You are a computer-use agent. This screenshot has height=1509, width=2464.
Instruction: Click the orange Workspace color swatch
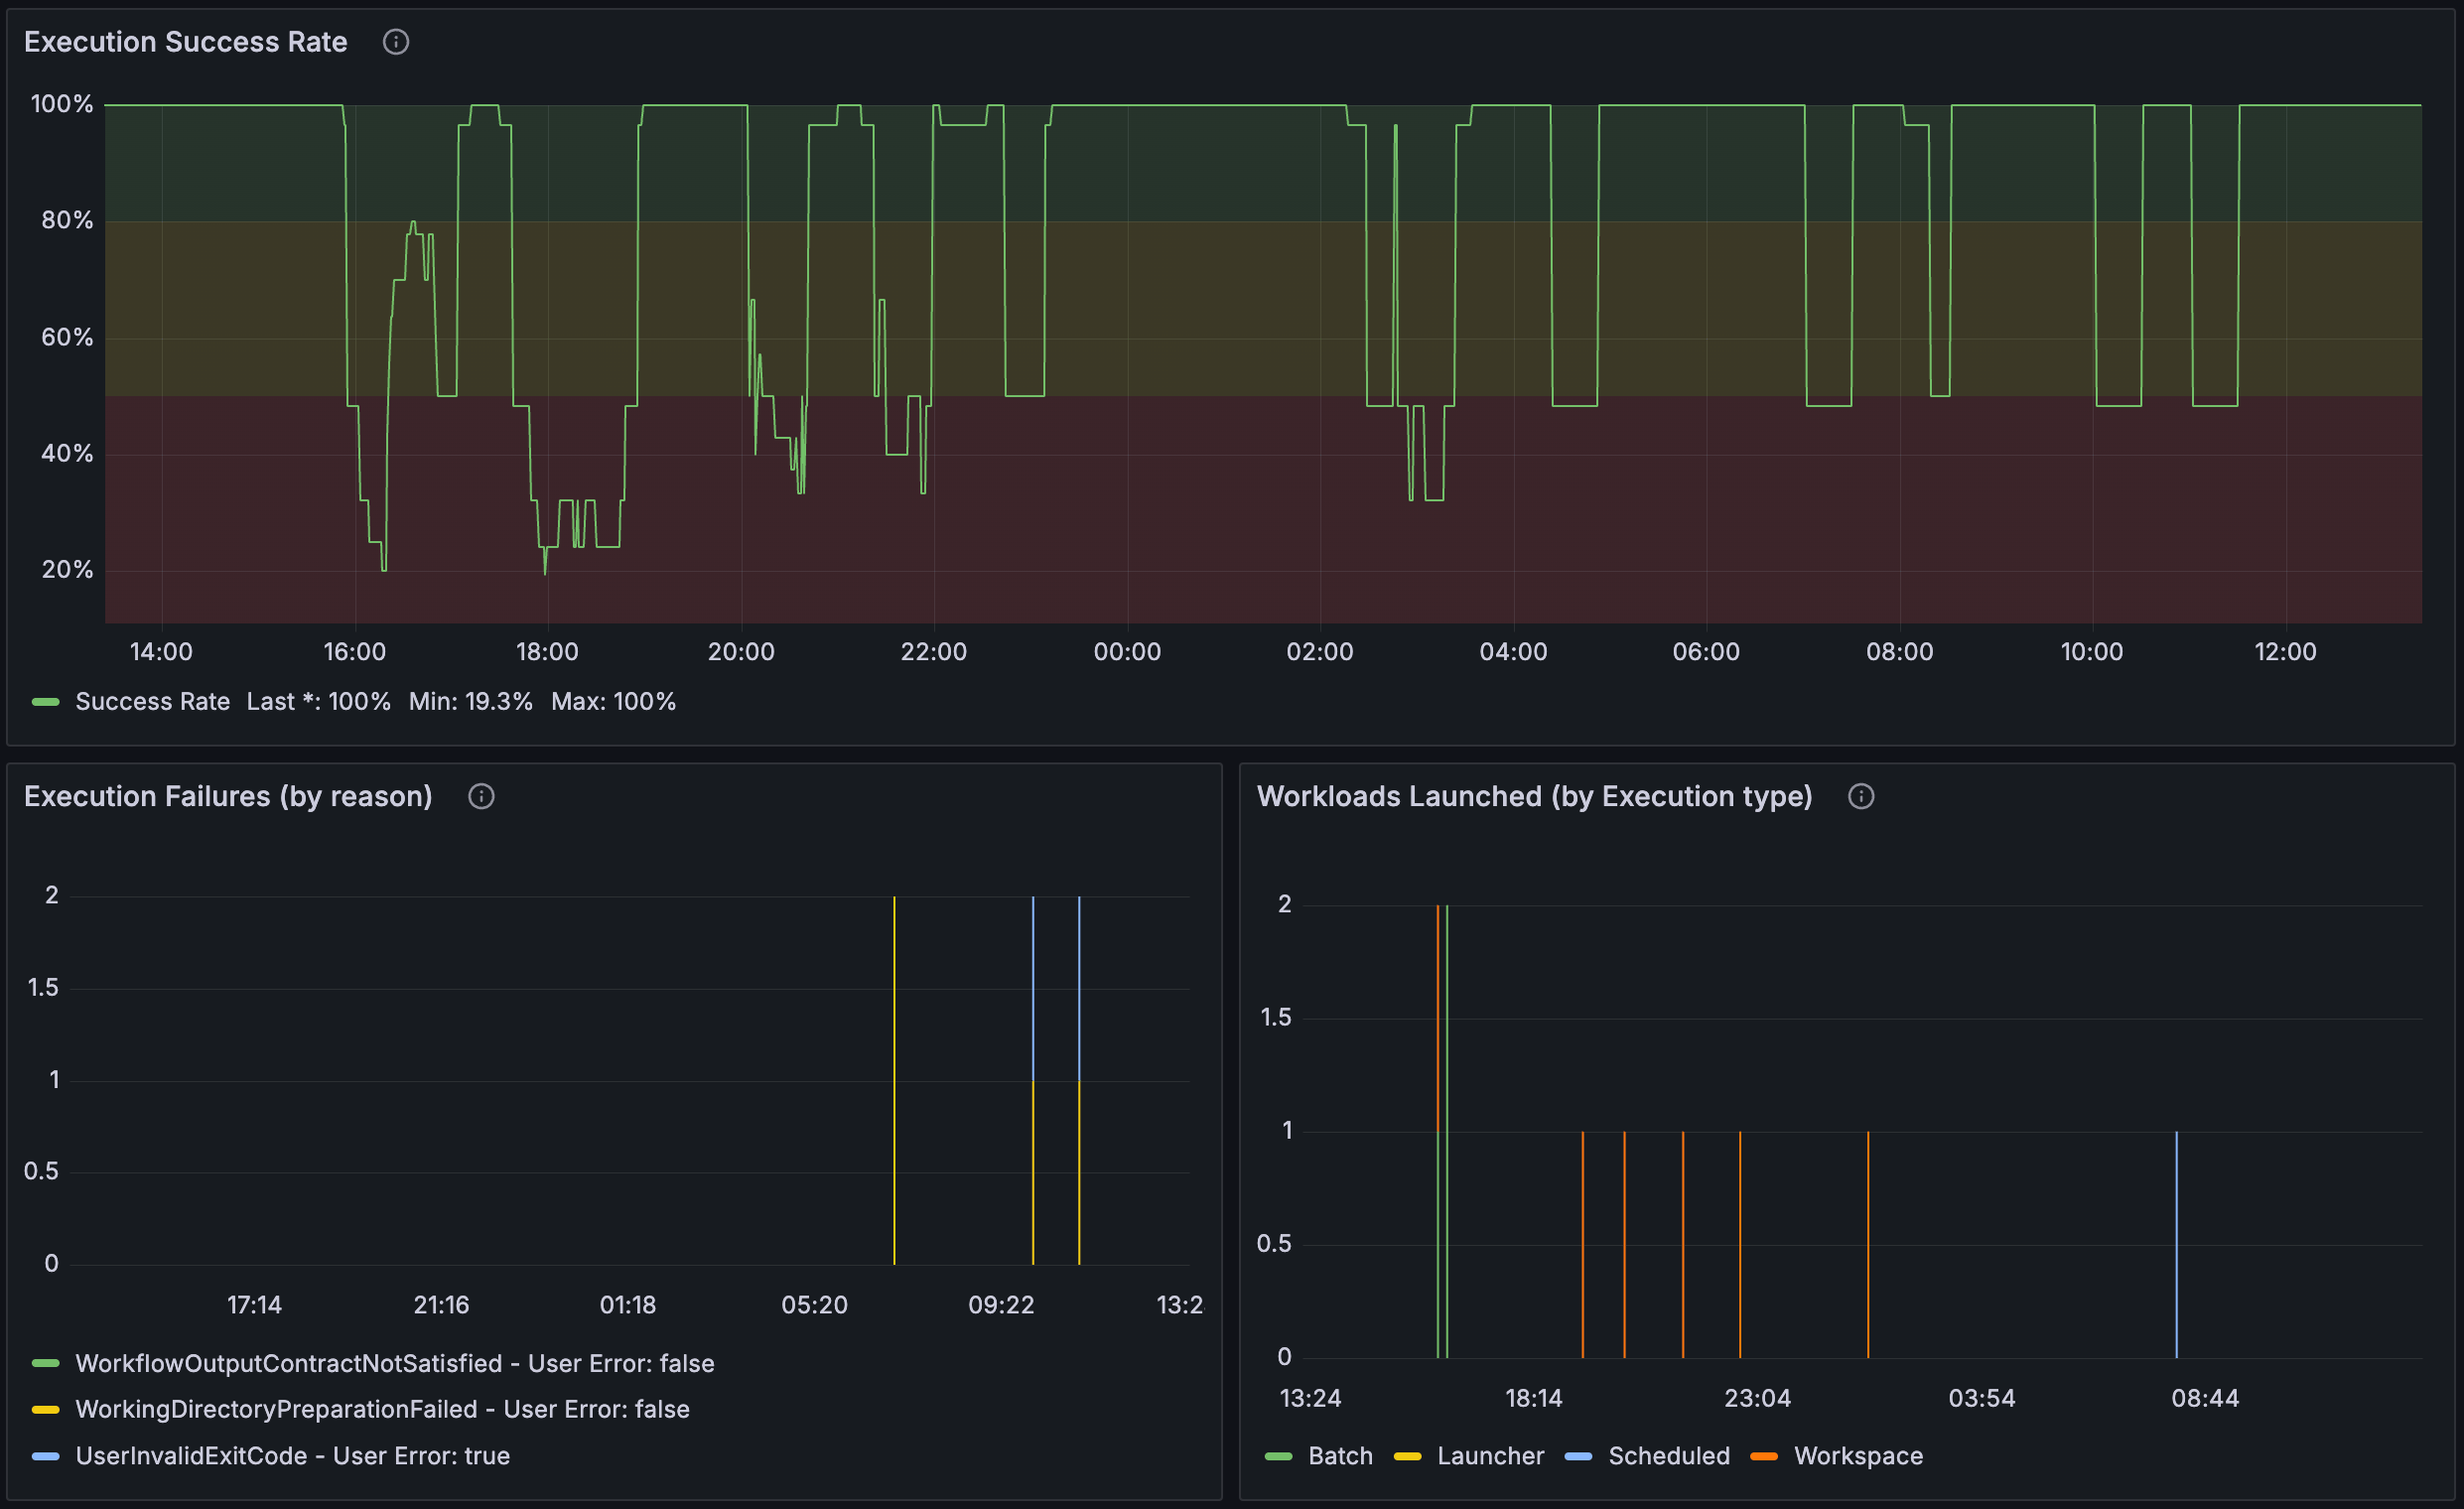coord(1764,1456)
